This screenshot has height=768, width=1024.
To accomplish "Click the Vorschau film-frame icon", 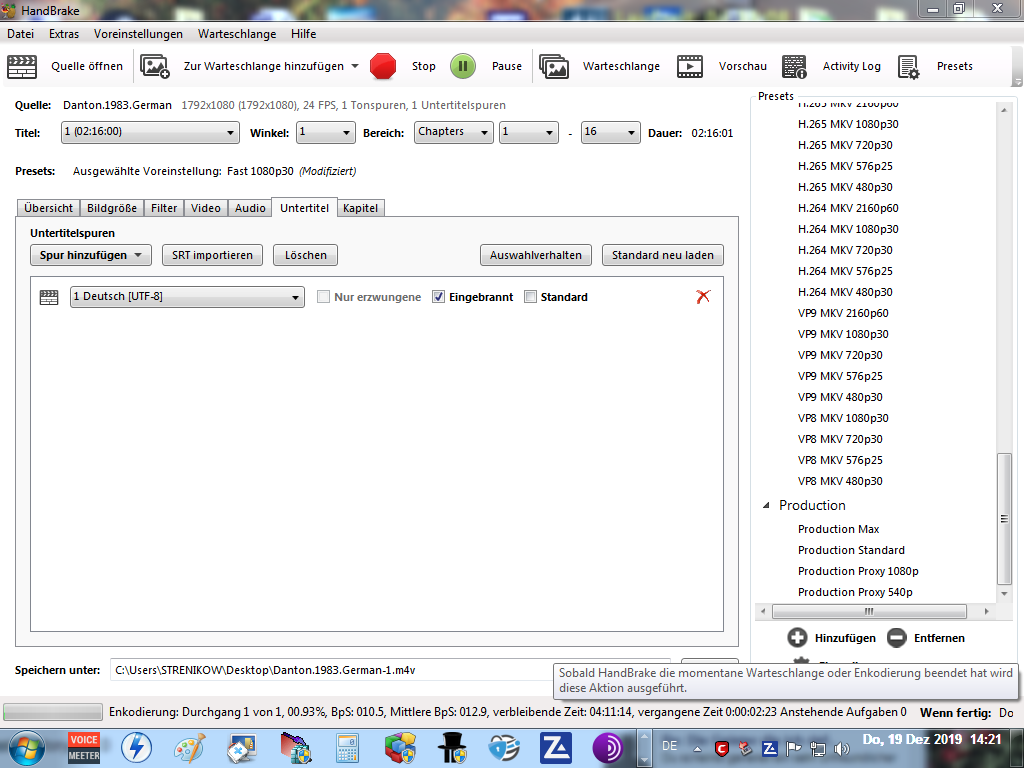I will click(690, 66).
